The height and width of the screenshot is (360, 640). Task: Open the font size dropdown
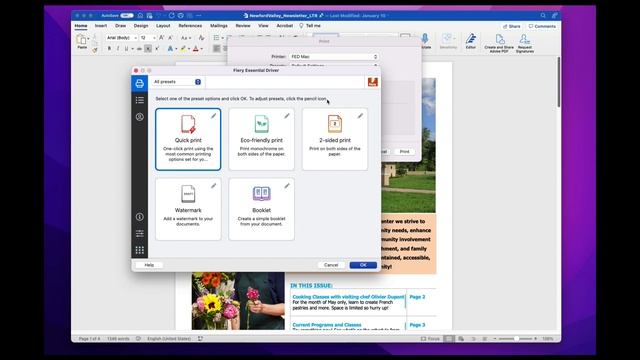tap(148, 38)
